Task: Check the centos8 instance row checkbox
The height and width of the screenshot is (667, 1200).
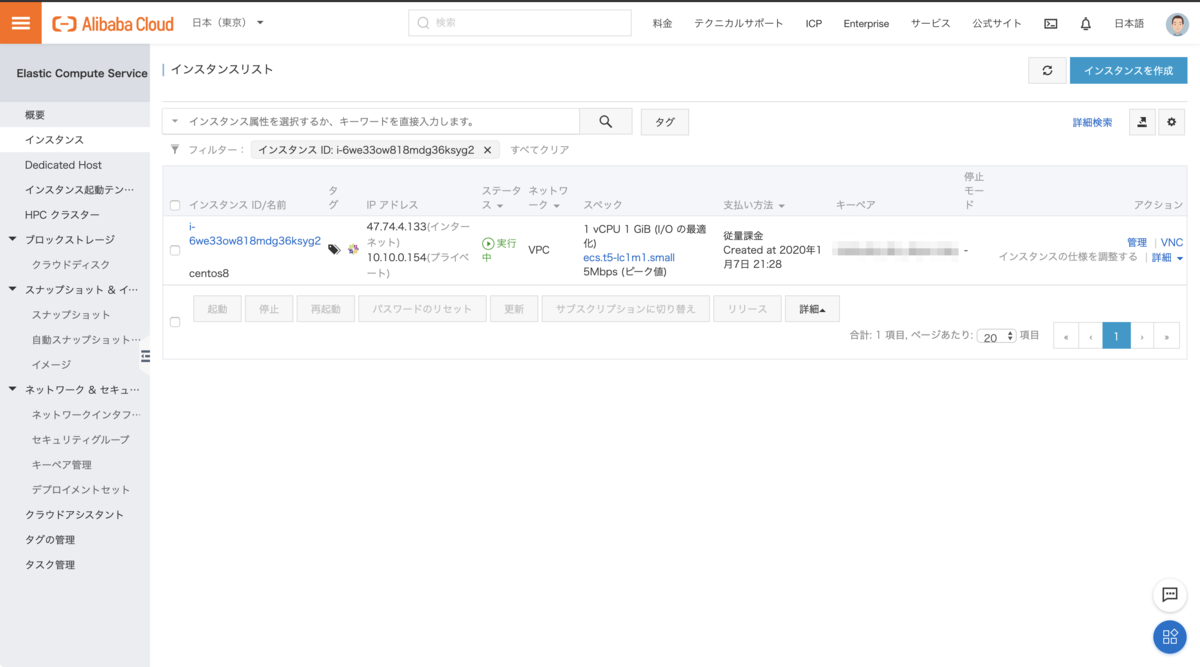Action: coord(175,250)
